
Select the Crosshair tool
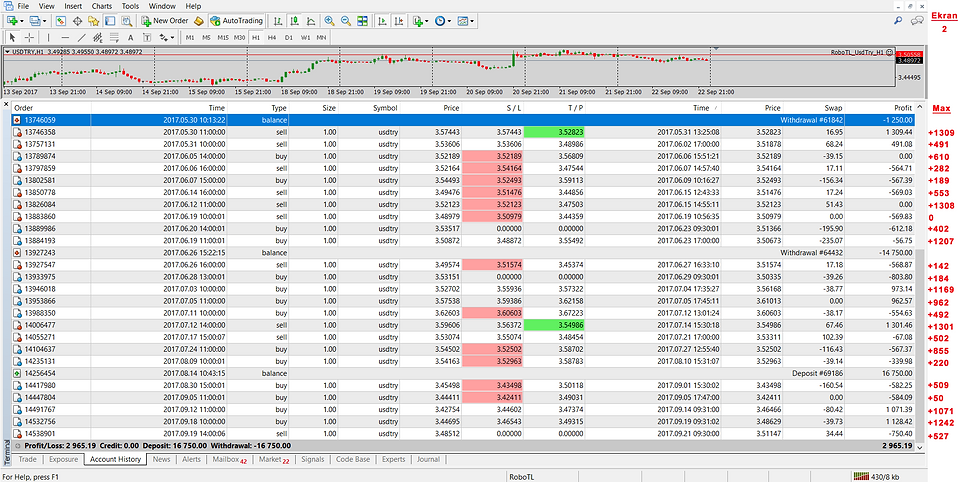pyautogui.click(x=29, y=37)
